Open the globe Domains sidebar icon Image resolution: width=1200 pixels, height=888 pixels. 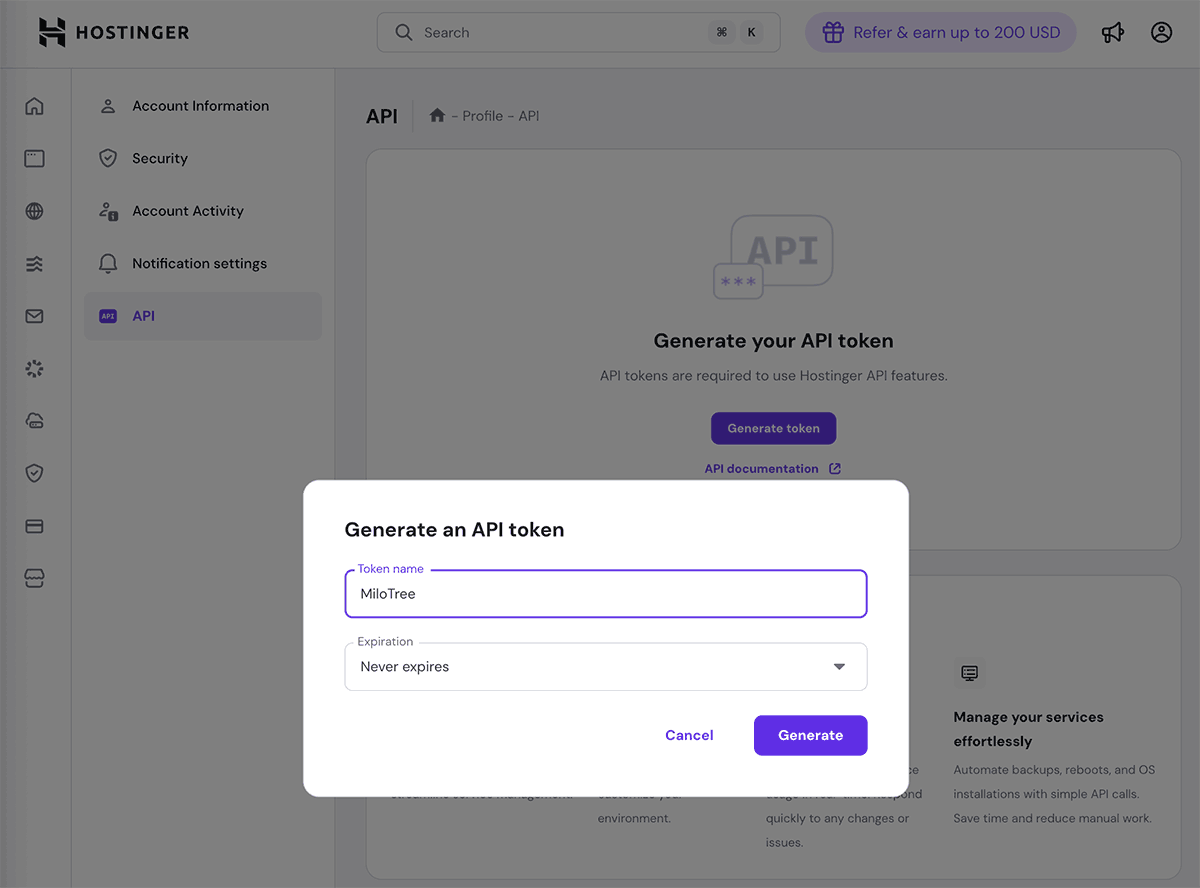click(x=35, y=211)
